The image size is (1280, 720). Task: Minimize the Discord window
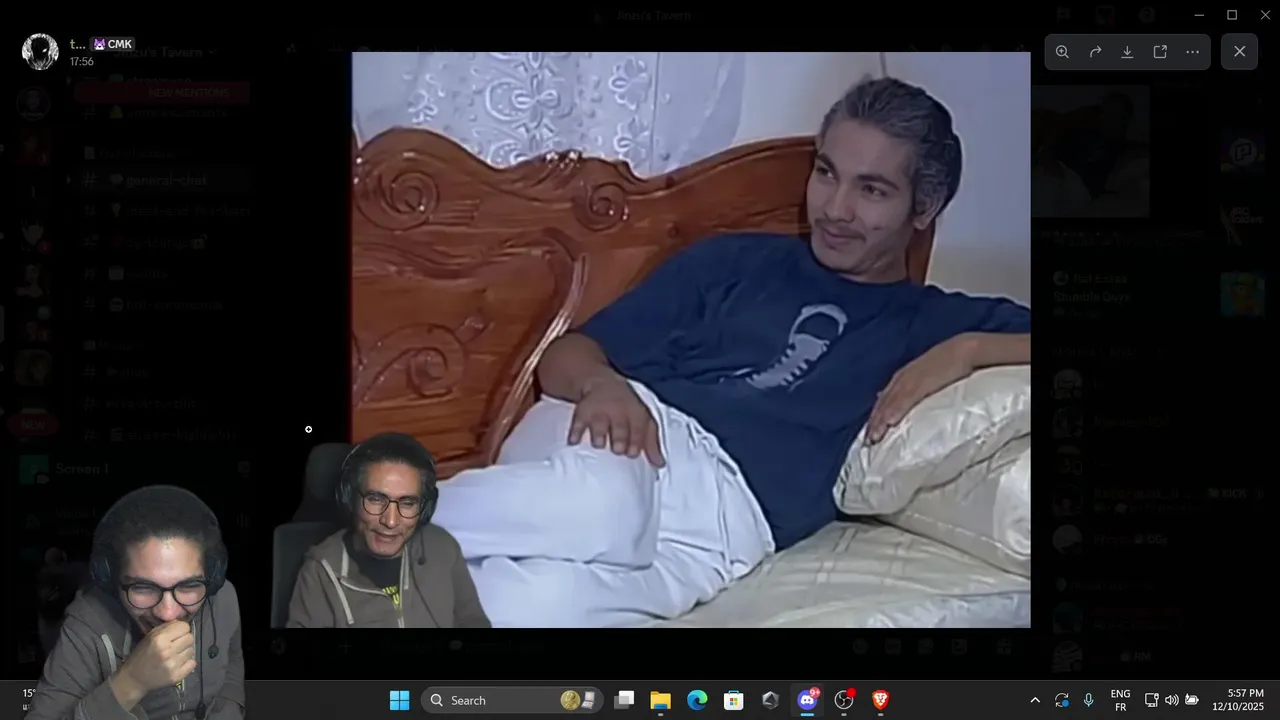click(x=1199, y=15)
